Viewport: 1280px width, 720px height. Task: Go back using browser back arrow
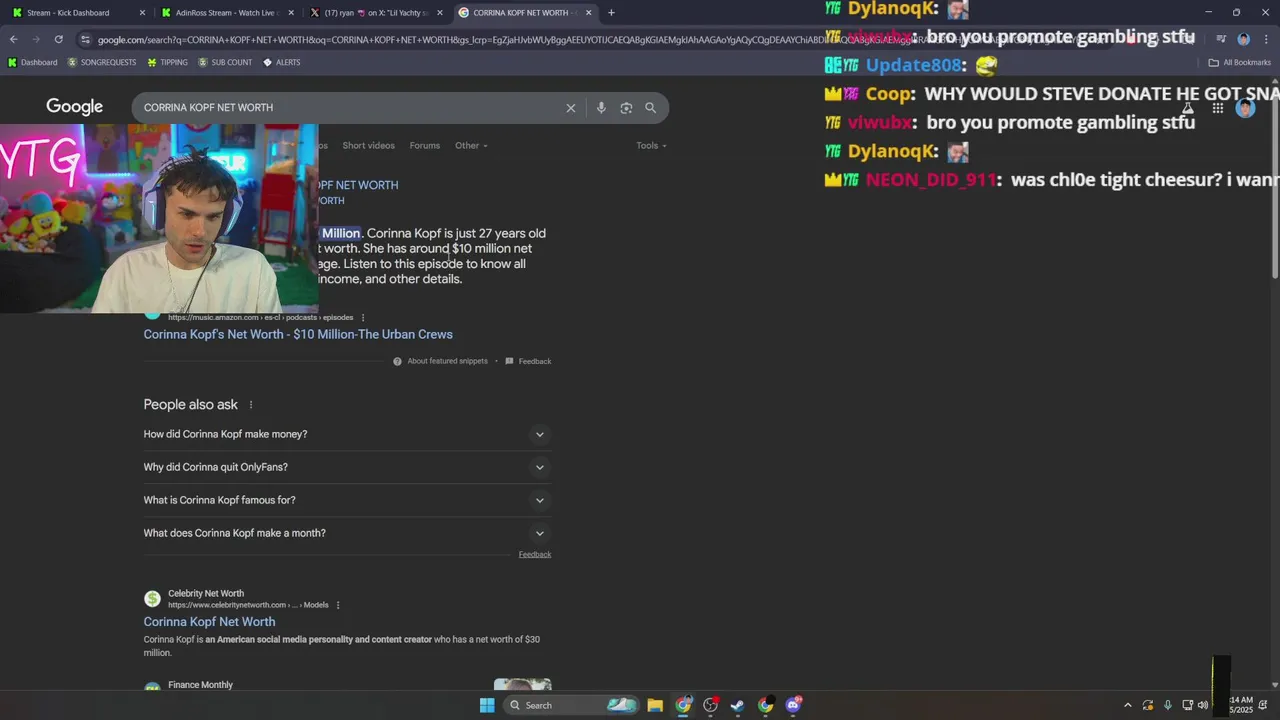pos(13,39)
